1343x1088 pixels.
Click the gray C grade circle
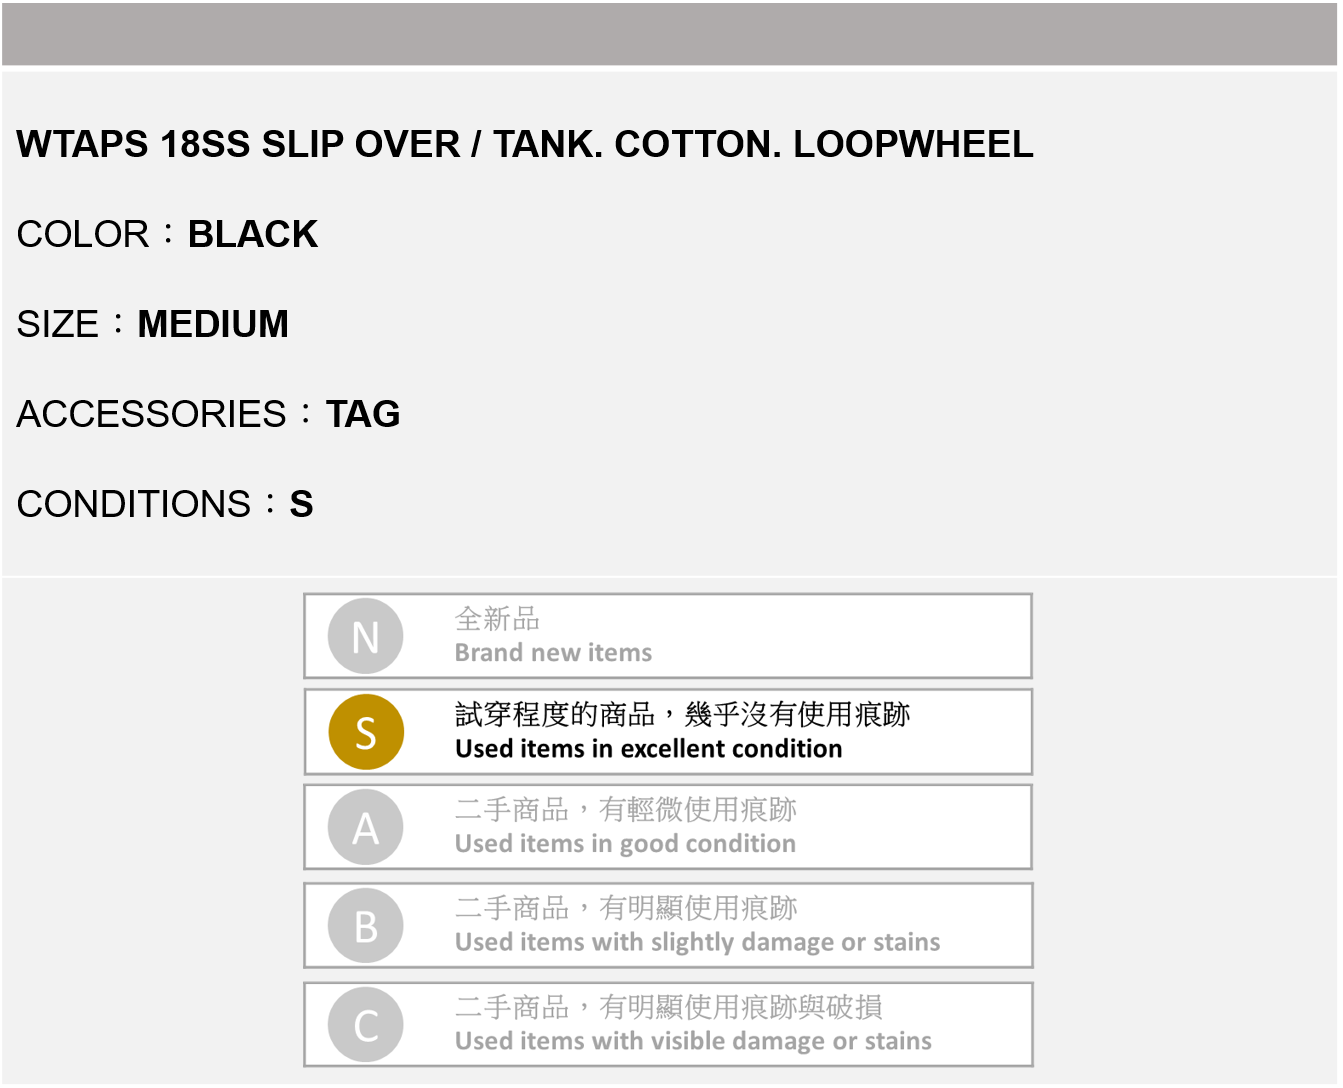point(366,1025)
